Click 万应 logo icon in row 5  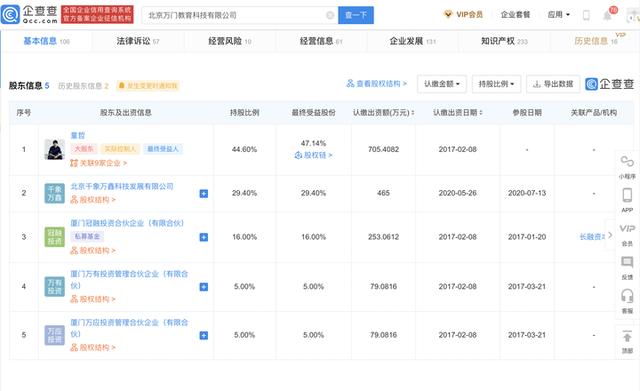click(x=55, y=335)
